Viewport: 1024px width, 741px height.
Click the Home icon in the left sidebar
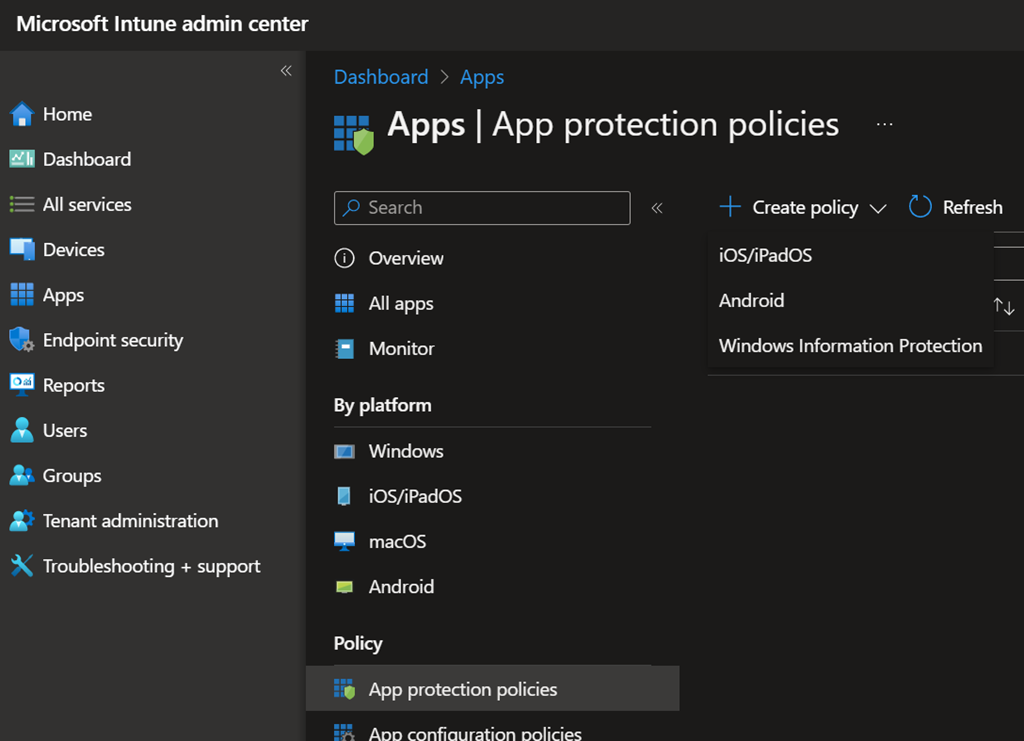point(22,115)
